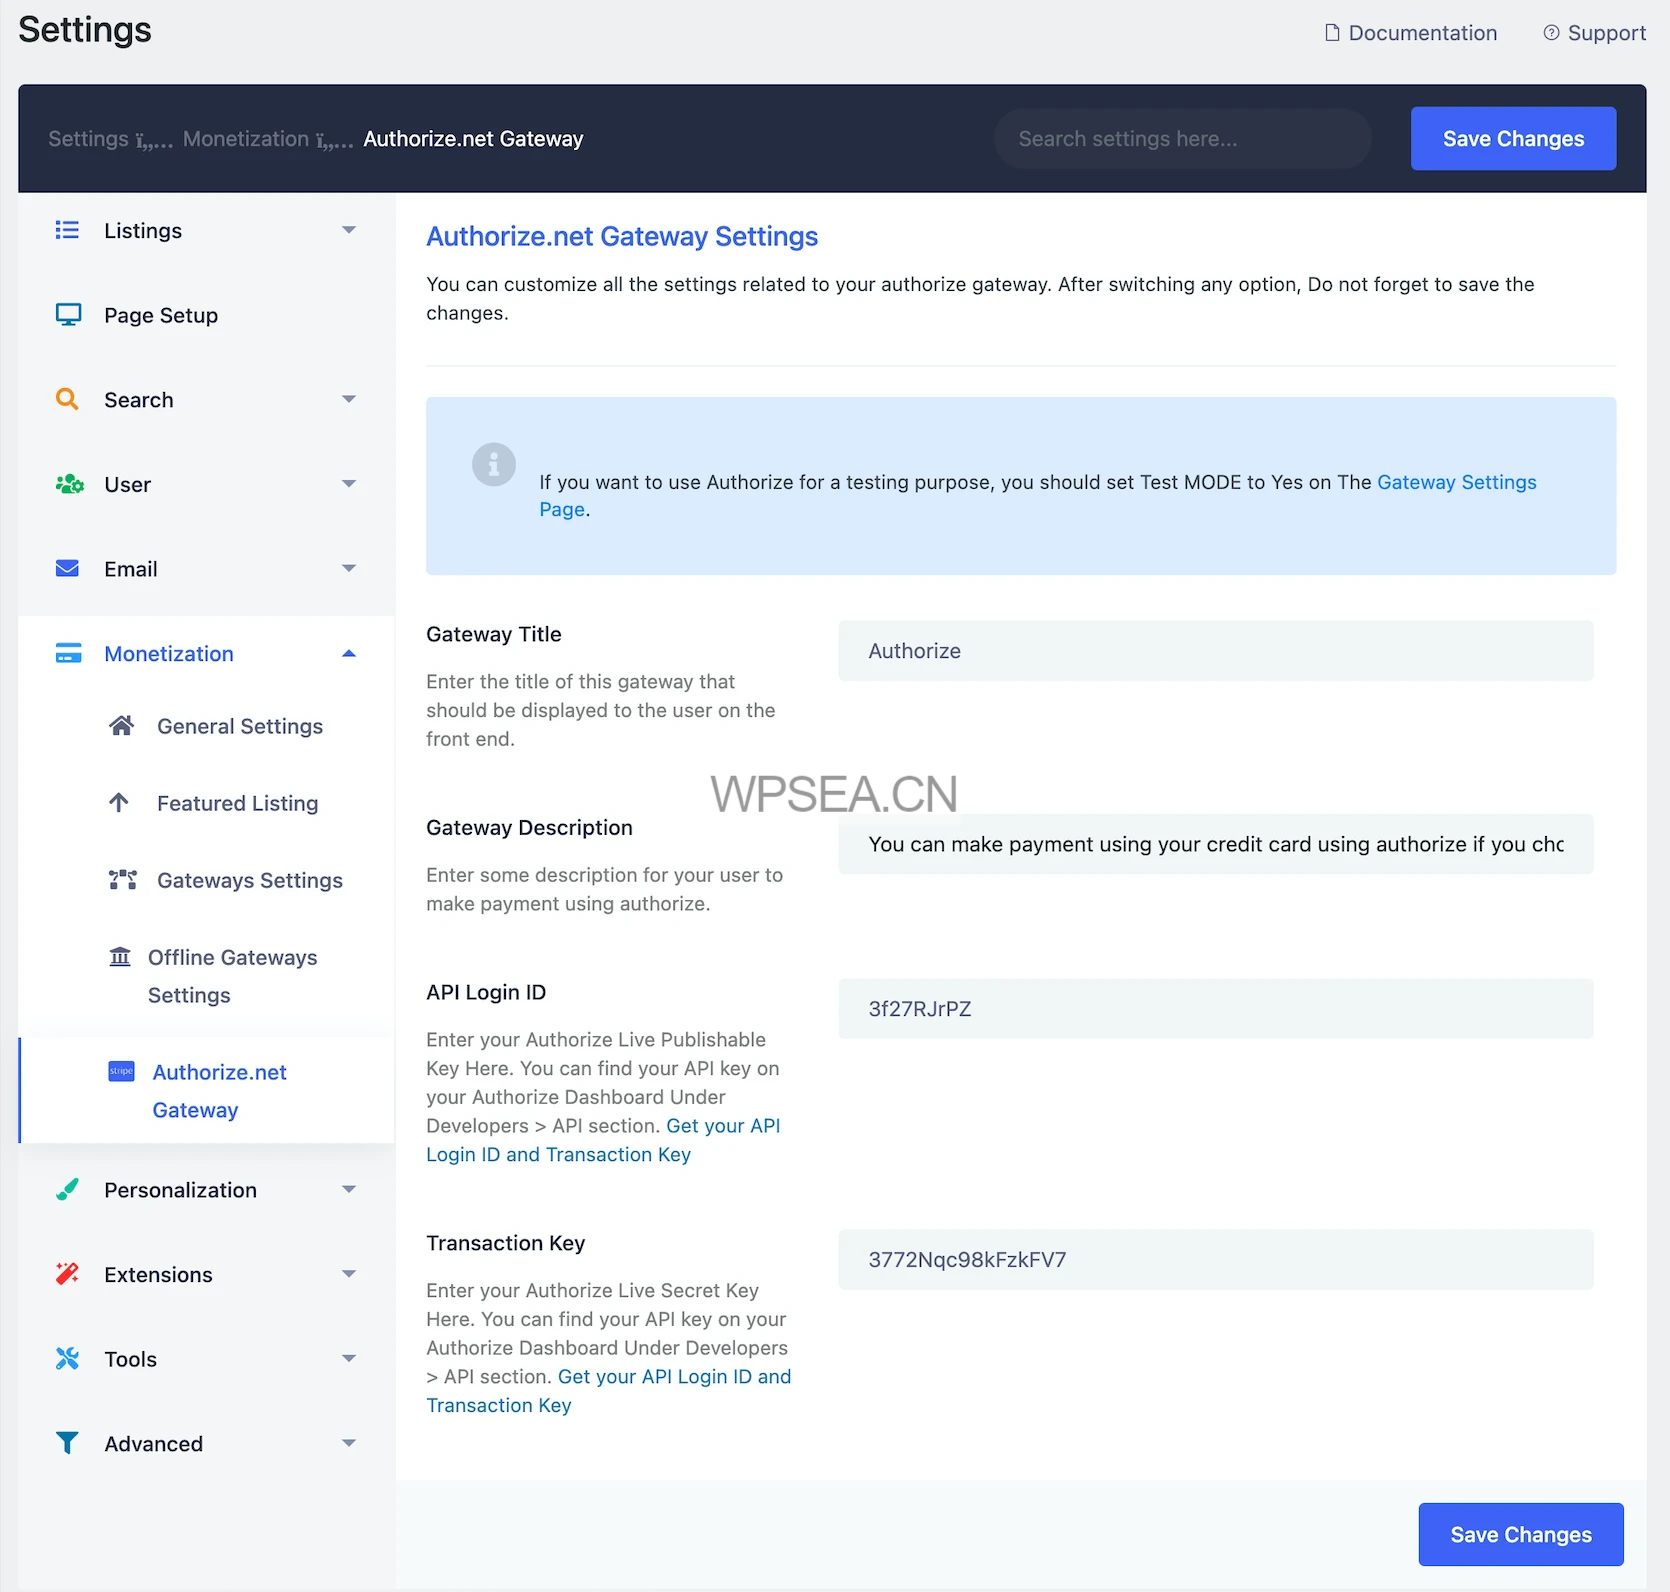1670x1592 pixels.
Task: Collapse the Monetization section arrow
Action: [x=349, y=654]
